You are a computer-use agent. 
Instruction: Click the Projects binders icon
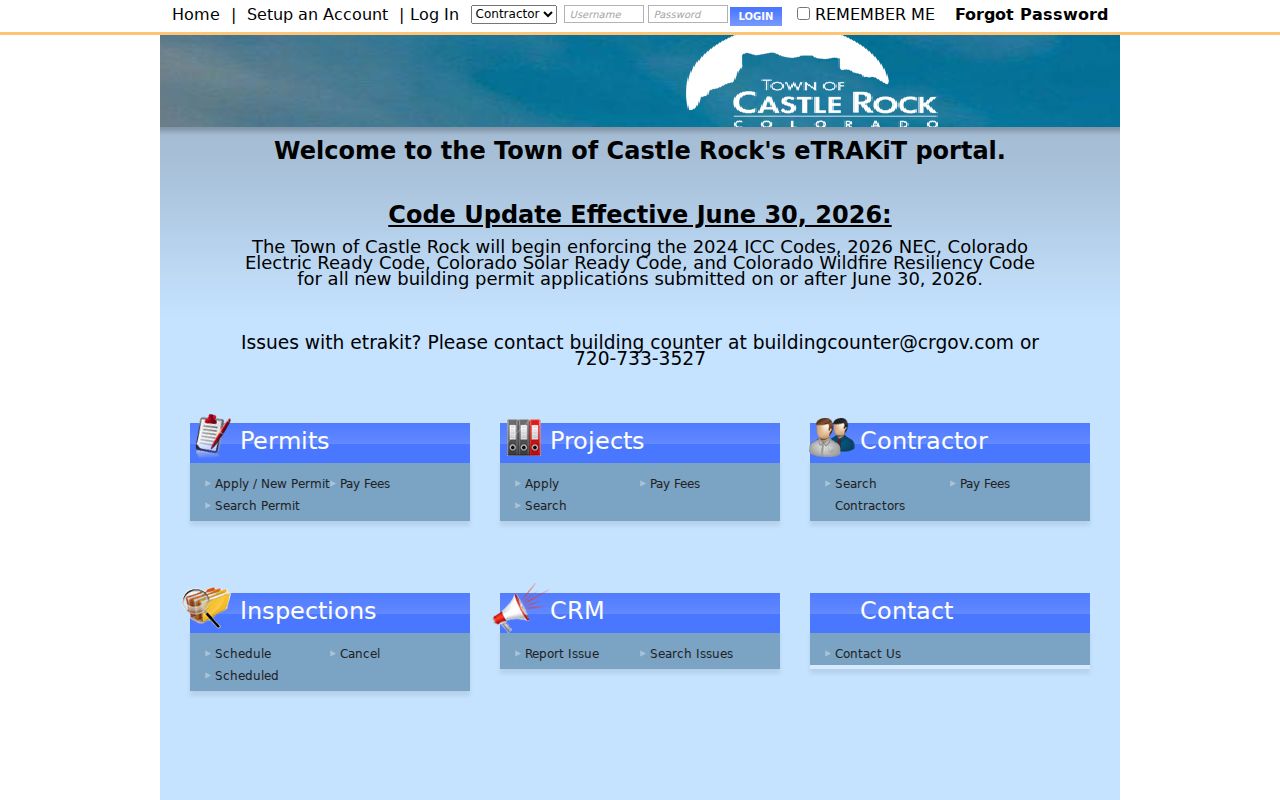pos(523,437)
